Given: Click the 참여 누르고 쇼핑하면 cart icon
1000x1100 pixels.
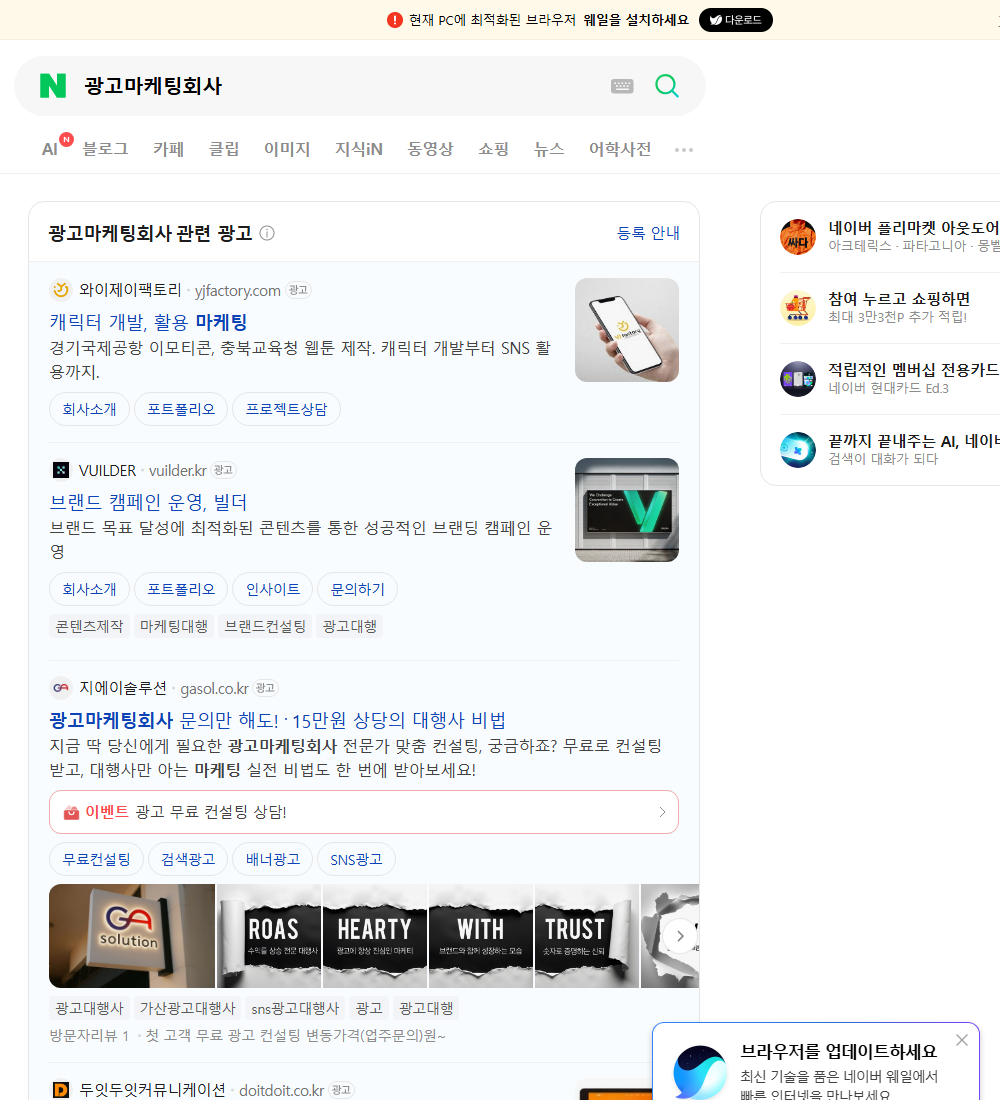Looking at the screenshot, I should click(798, 308).
